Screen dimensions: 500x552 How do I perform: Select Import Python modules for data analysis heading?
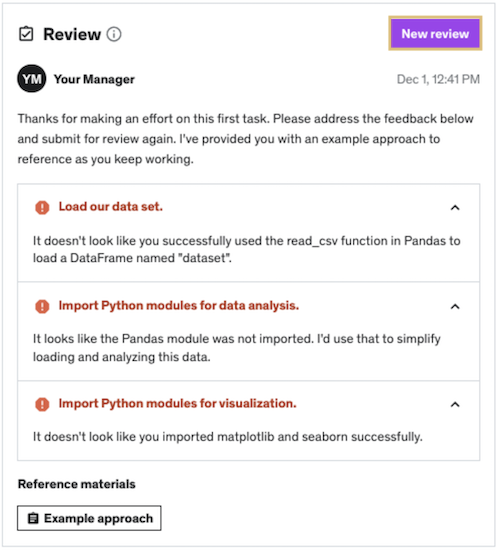point(179,306)
